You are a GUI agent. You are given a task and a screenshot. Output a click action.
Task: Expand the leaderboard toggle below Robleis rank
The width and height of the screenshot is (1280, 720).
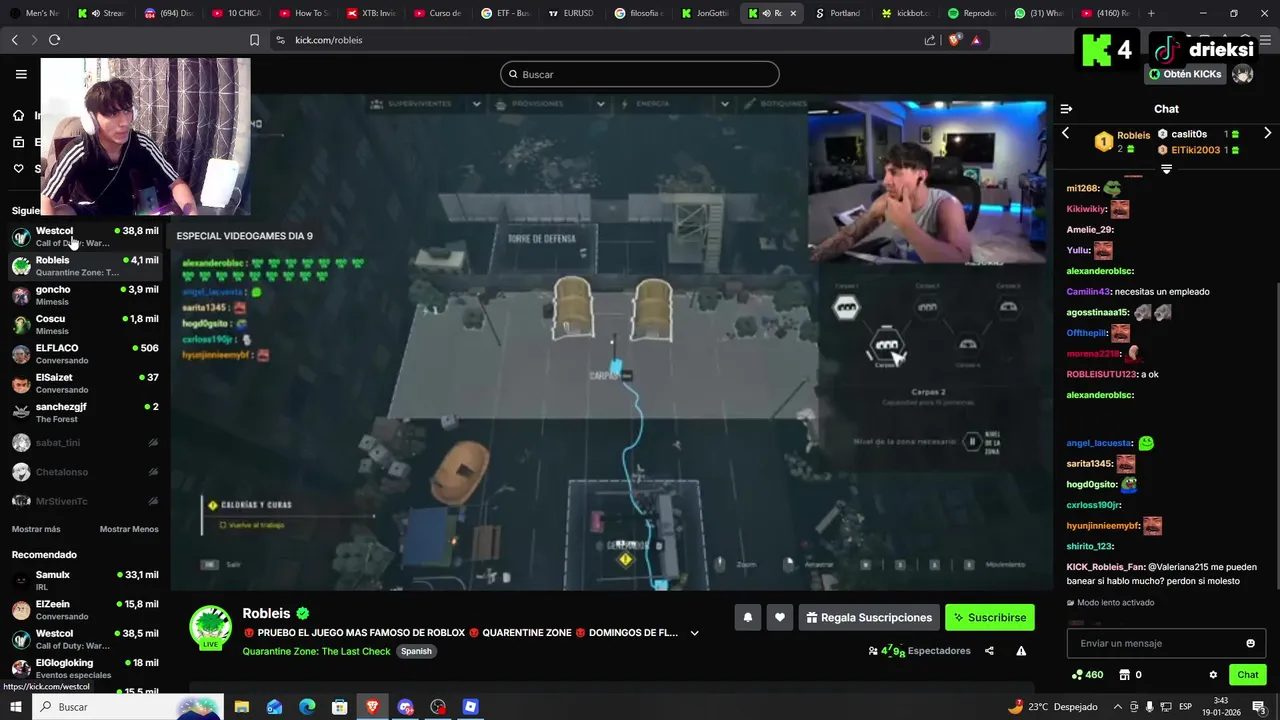point(1166,169)
